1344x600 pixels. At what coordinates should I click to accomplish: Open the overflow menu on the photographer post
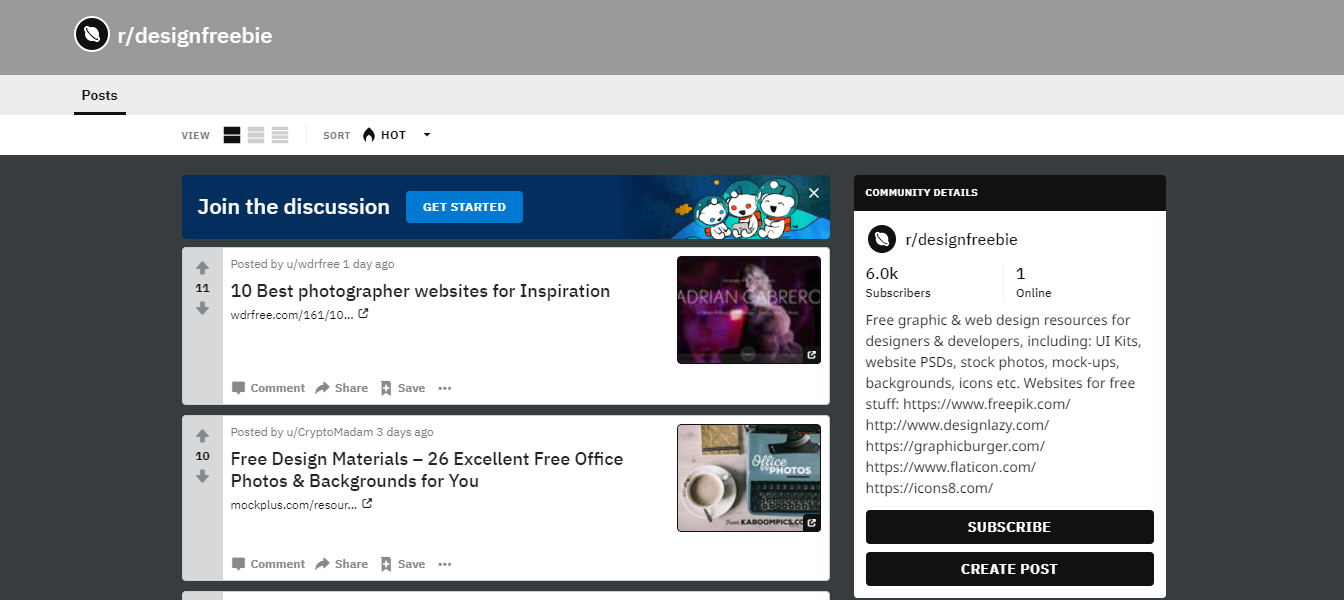[x=444, y=387]
